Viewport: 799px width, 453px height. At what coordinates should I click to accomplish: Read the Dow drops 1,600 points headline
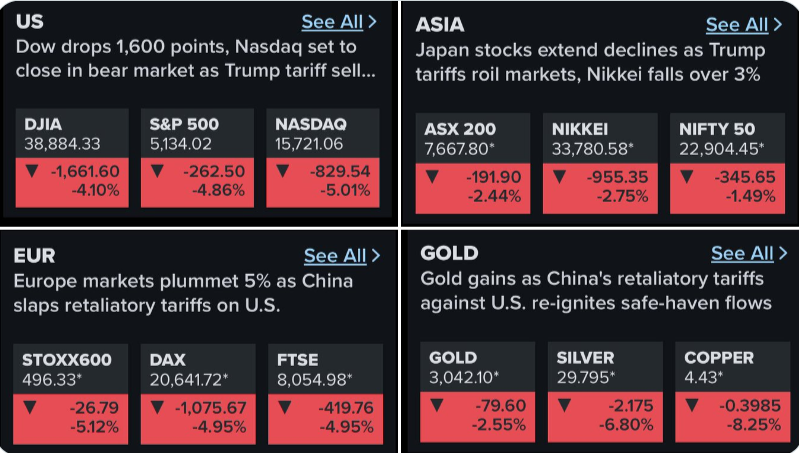click(x=197, y=59)
